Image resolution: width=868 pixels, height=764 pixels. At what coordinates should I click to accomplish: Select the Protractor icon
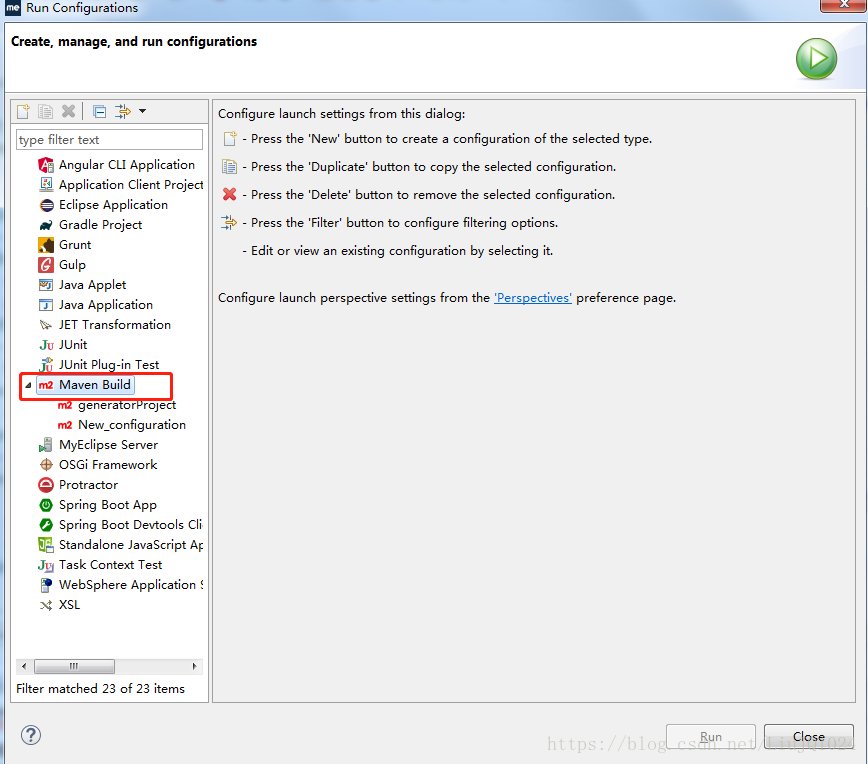click(x=46, y=485)
